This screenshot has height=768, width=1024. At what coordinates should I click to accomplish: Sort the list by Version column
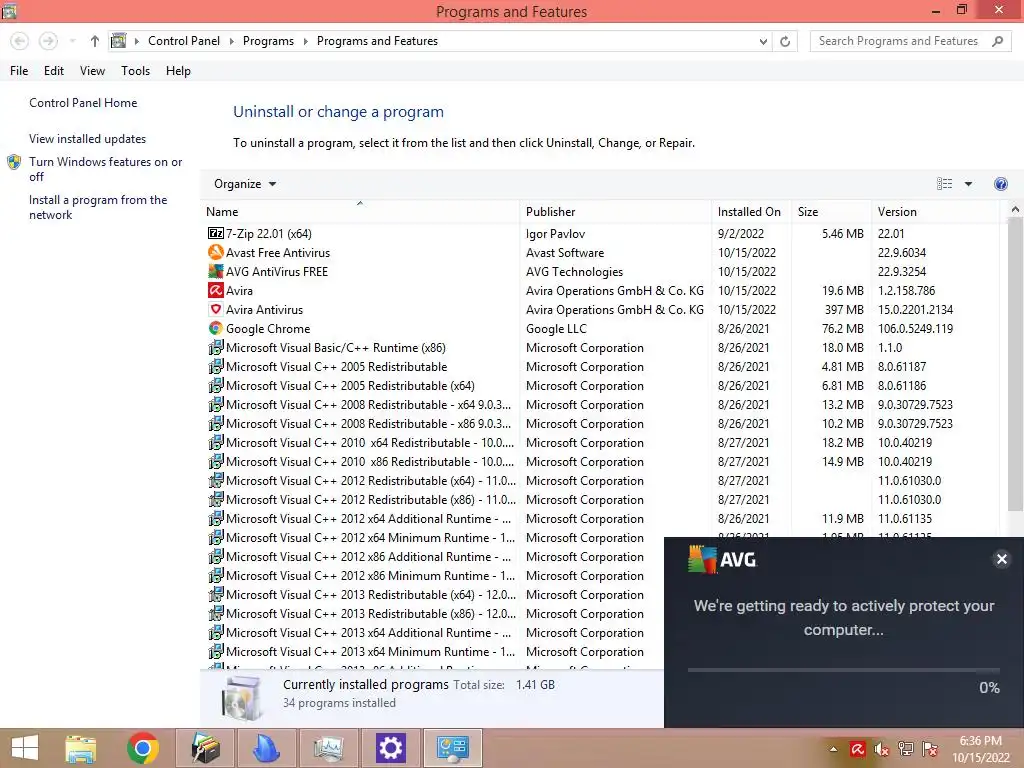(935, 212)
